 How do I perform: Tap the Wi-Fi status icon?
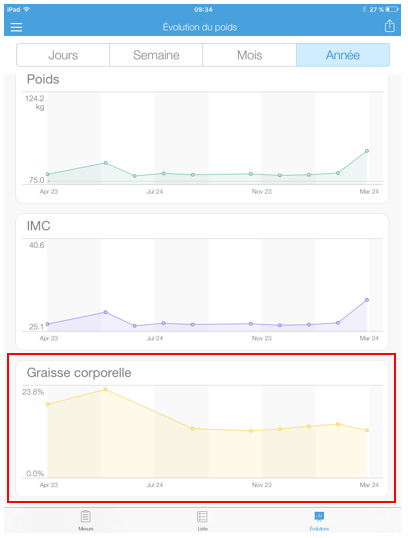pos(26,9)
